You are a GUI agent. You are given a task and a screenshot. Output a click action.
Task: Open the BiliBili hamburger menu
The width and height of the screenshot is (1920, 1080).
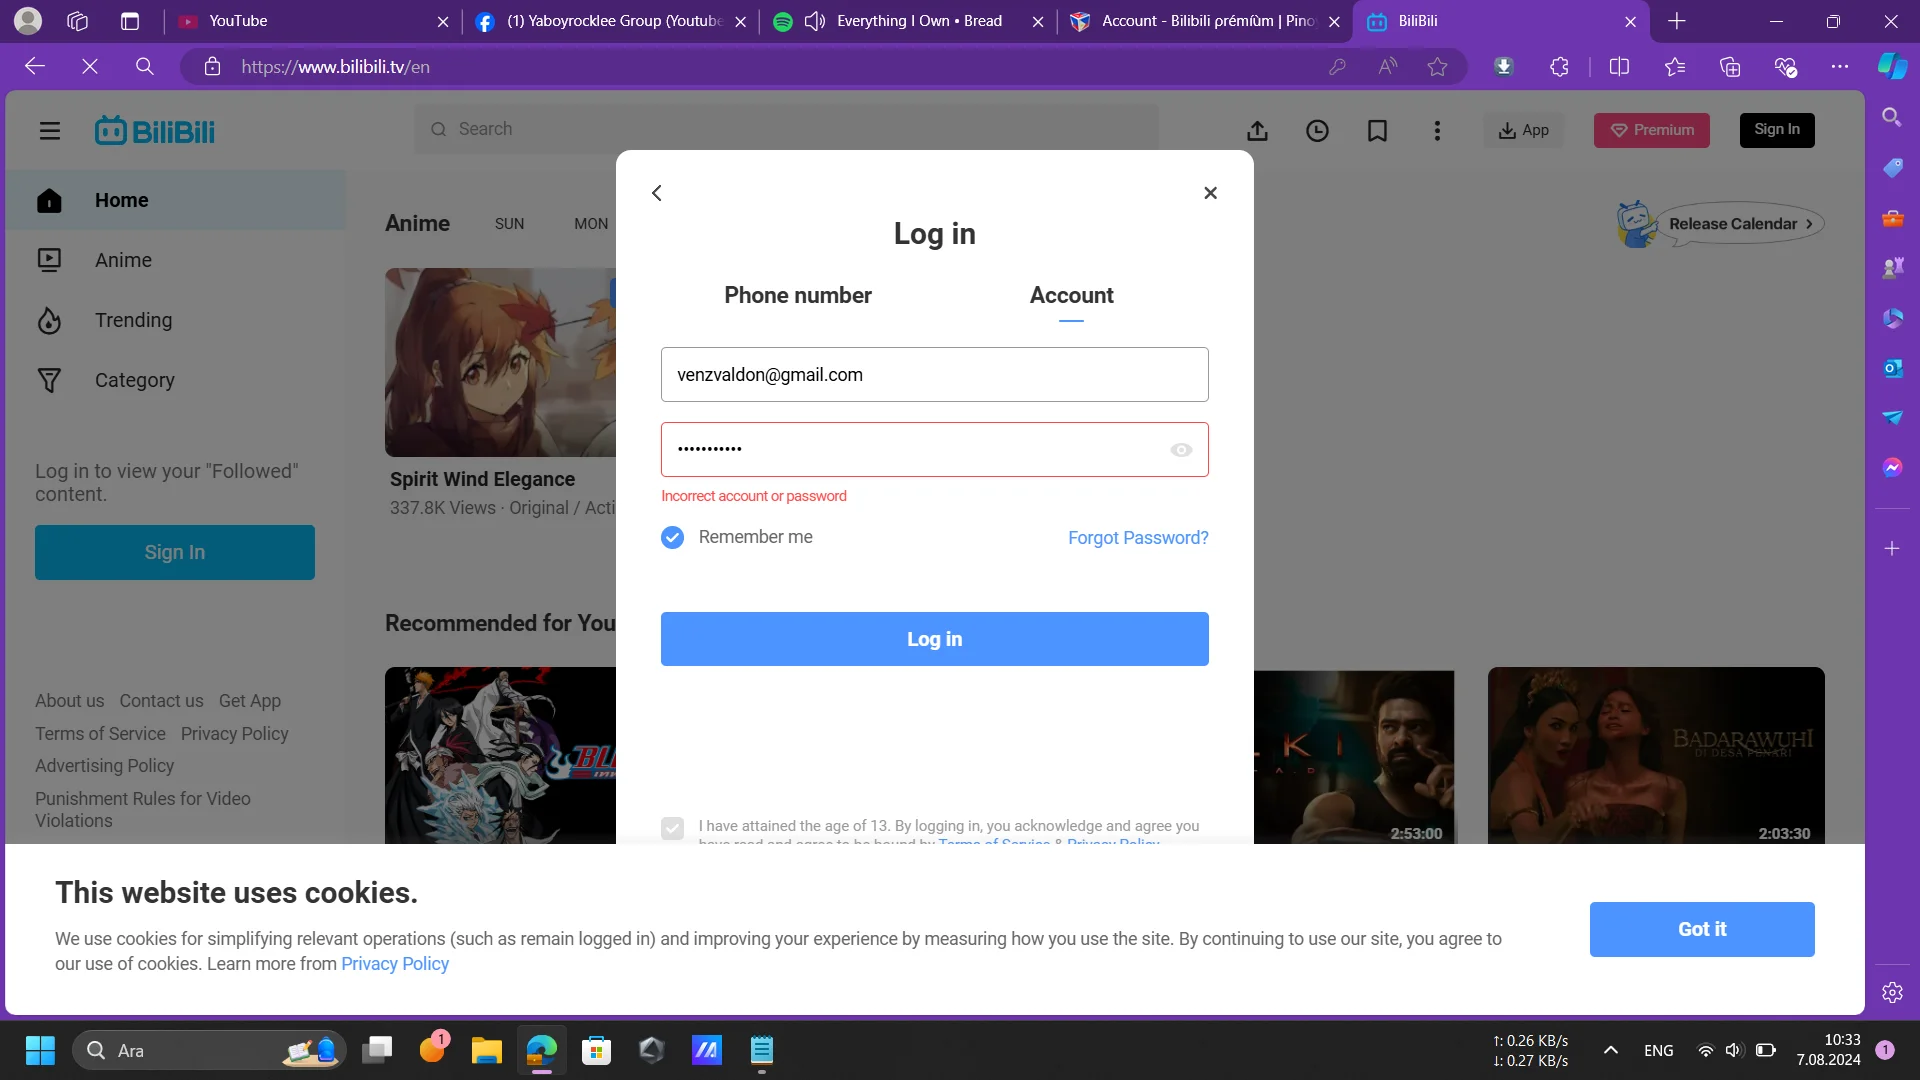tap(49, 130)
